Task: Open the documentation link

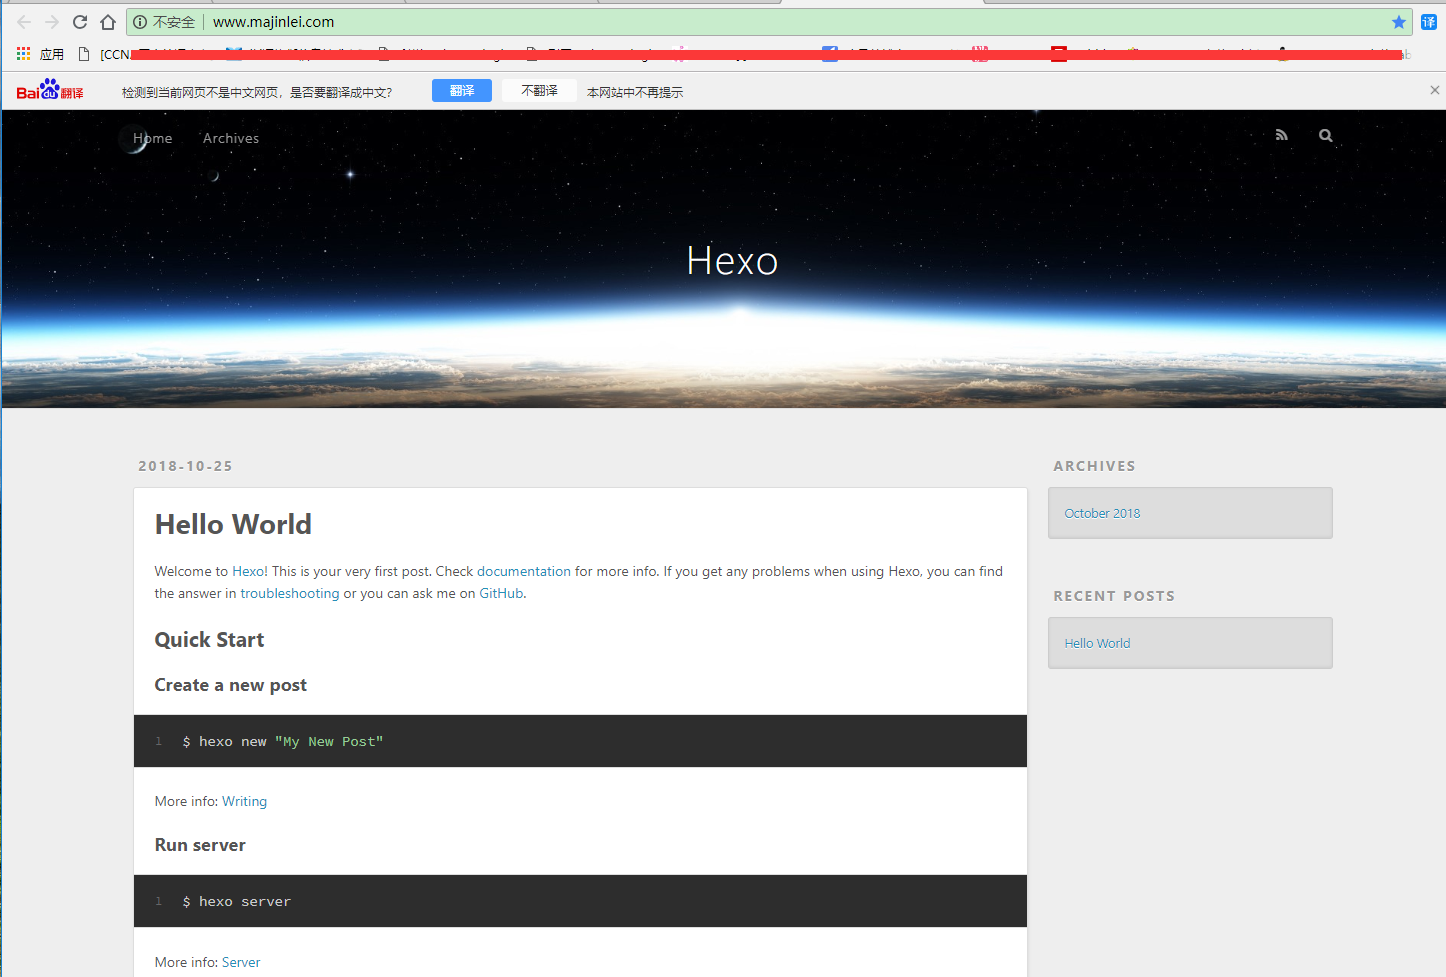Action: (524, 571)
